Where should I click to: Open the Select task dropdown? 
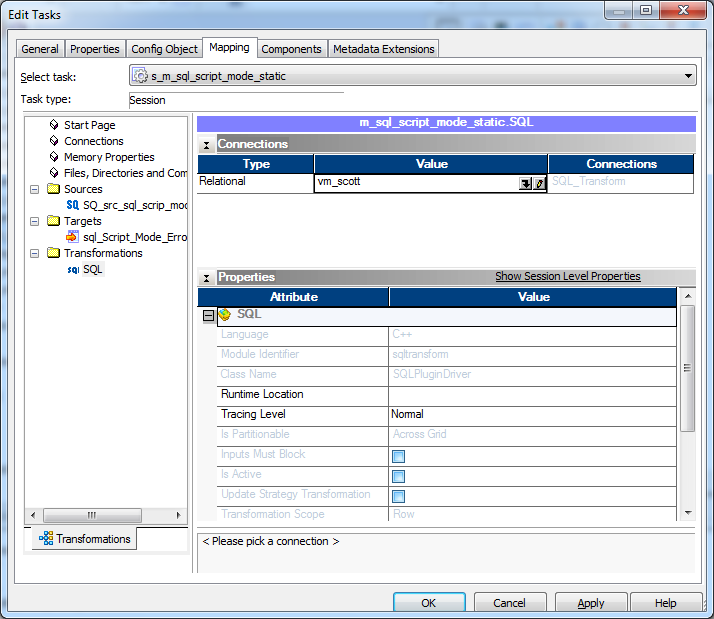point(688,76)
